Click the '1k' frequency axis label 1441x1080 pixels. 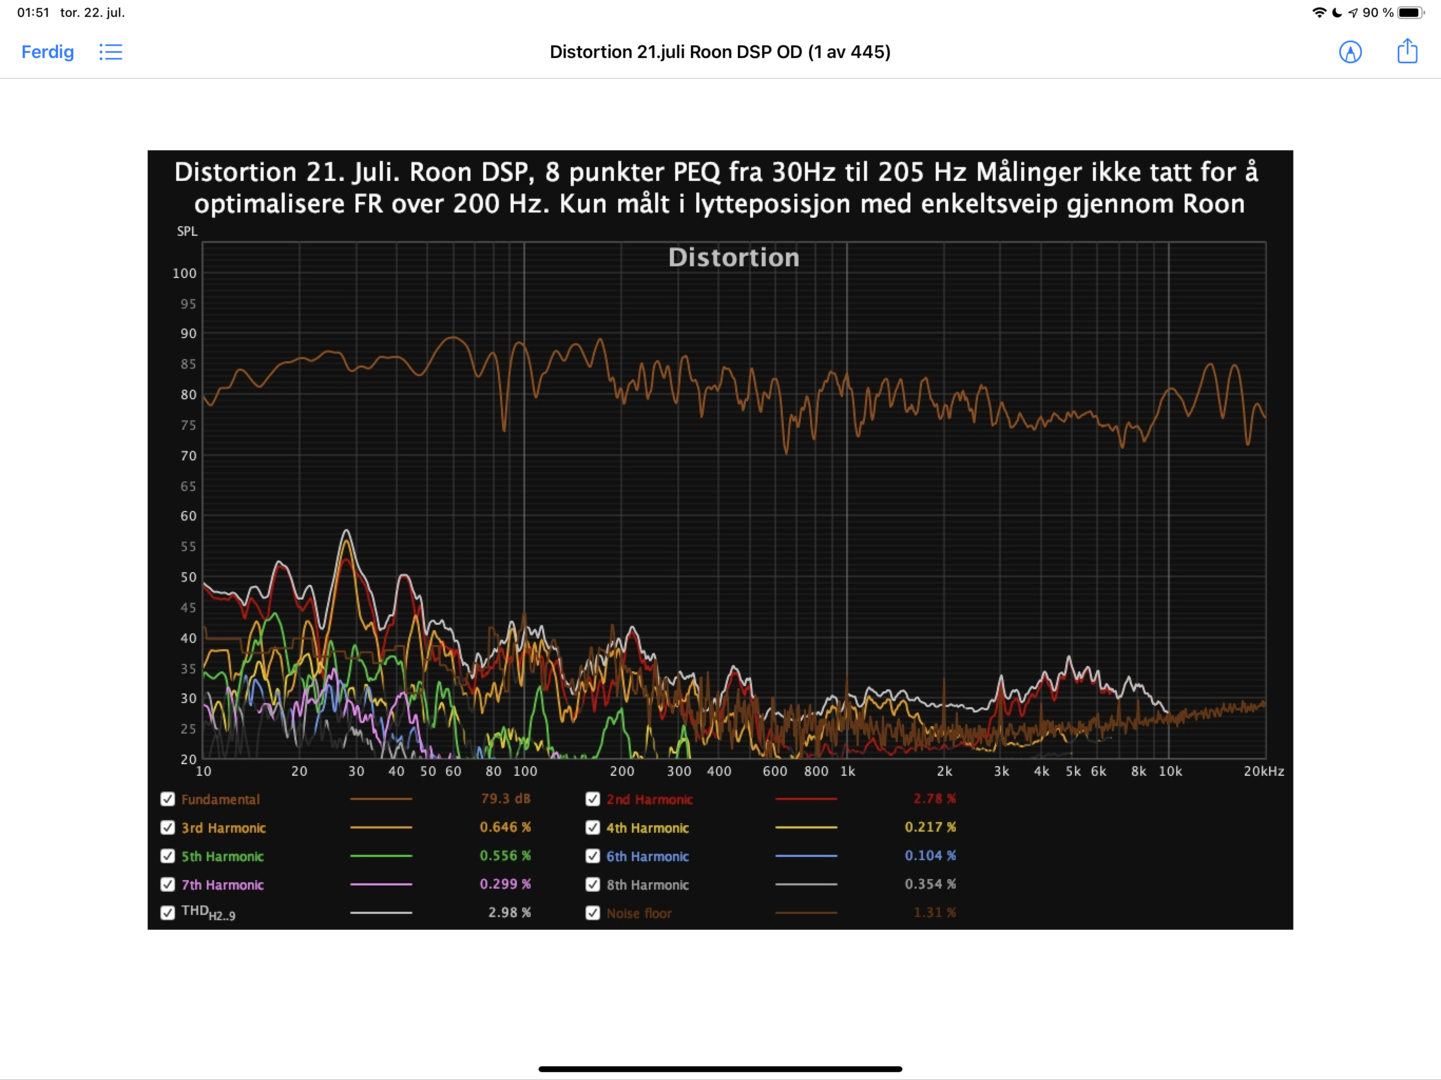click(848, 772)
